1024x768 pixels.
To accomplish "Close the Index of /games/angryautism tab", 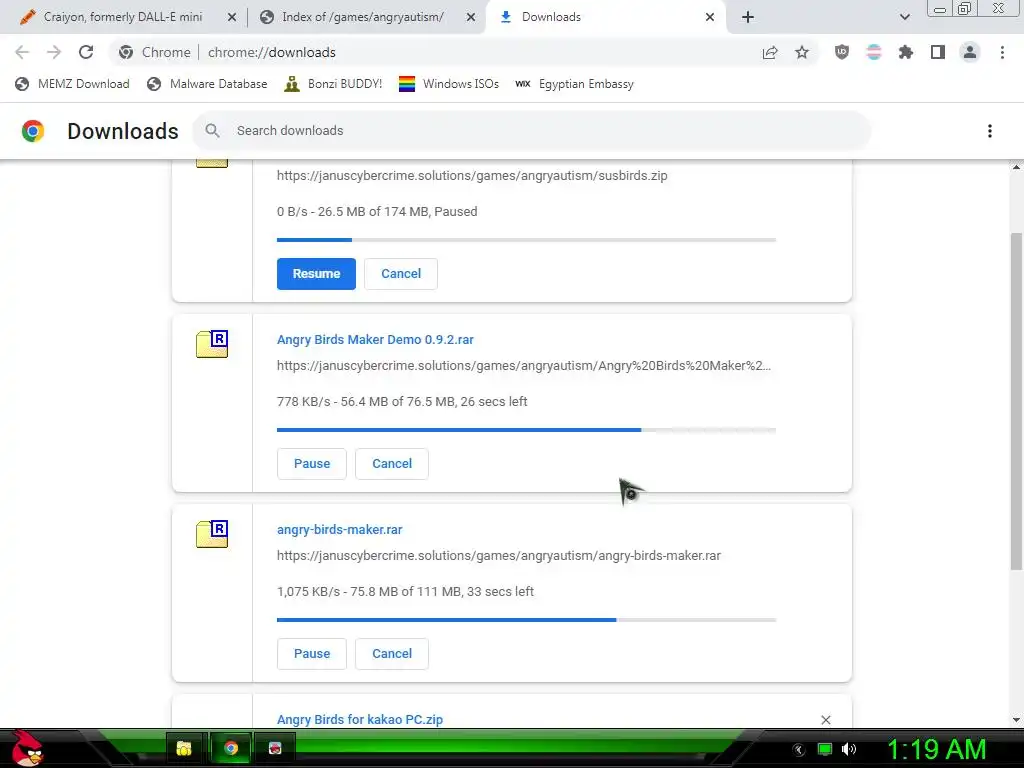I will [471, 18].
